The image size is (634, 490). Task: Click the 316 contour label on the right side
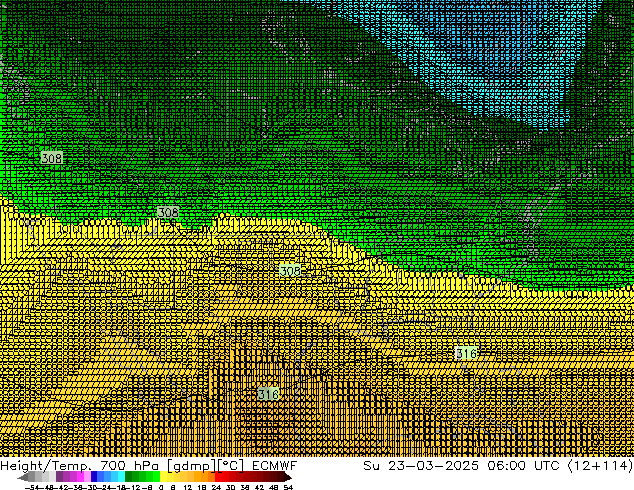(466, 353)
